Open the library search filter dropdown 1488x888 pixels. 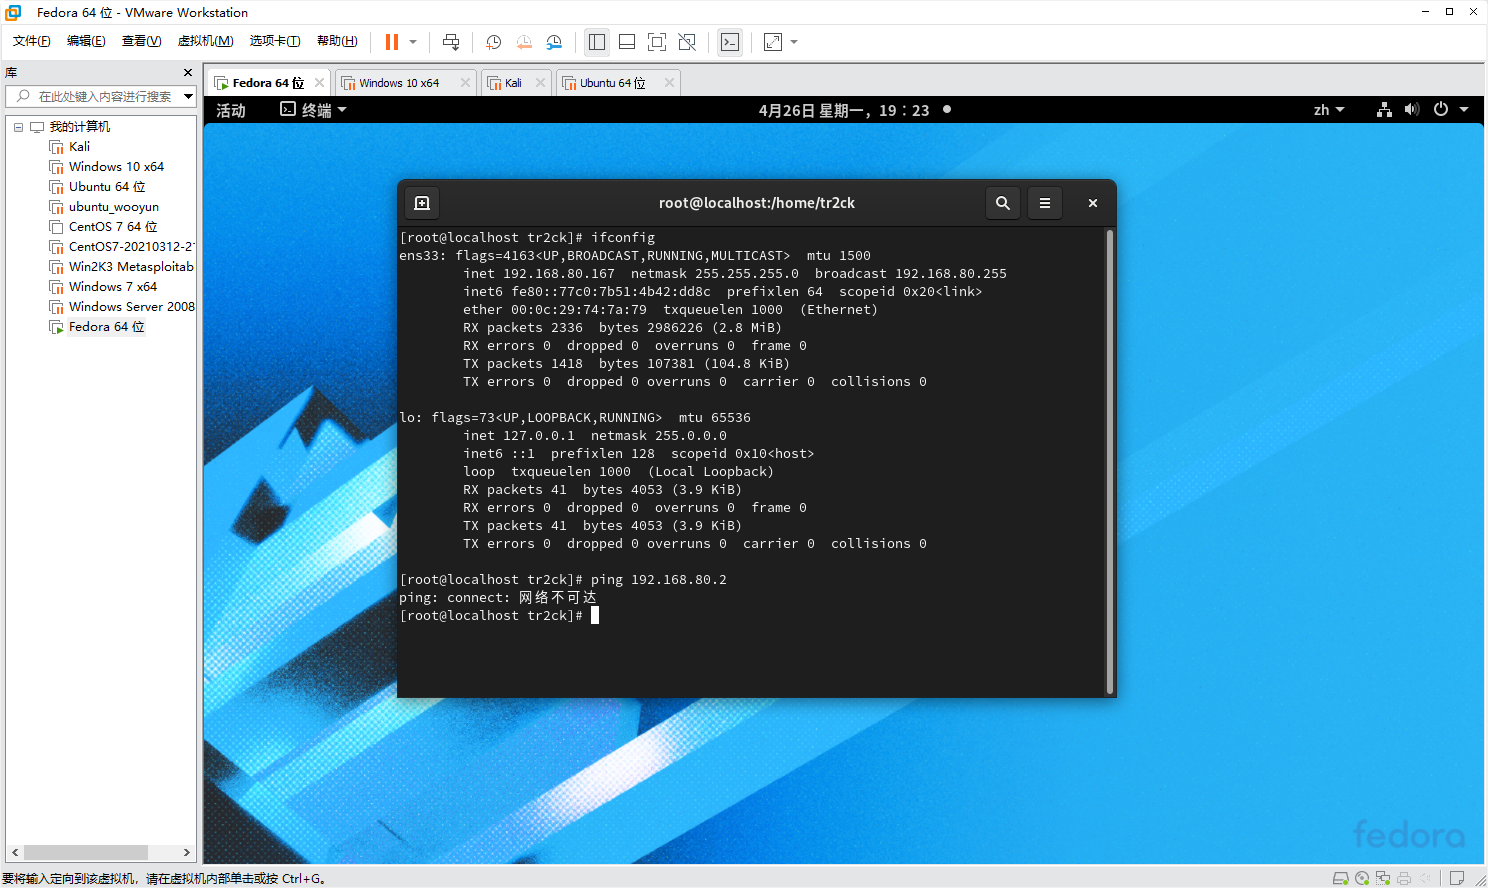[188, 96]
